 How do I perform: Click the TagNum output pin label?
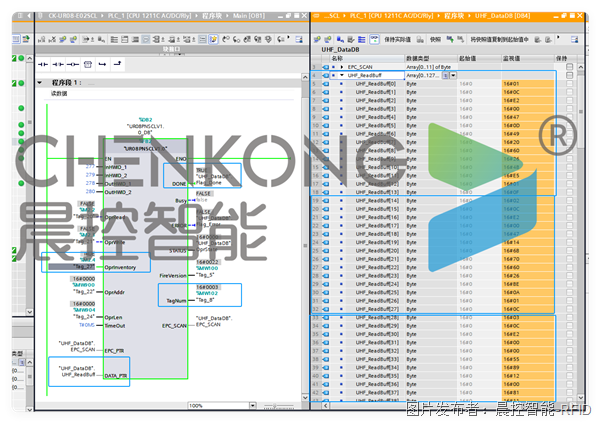click(x=176, y=301)
